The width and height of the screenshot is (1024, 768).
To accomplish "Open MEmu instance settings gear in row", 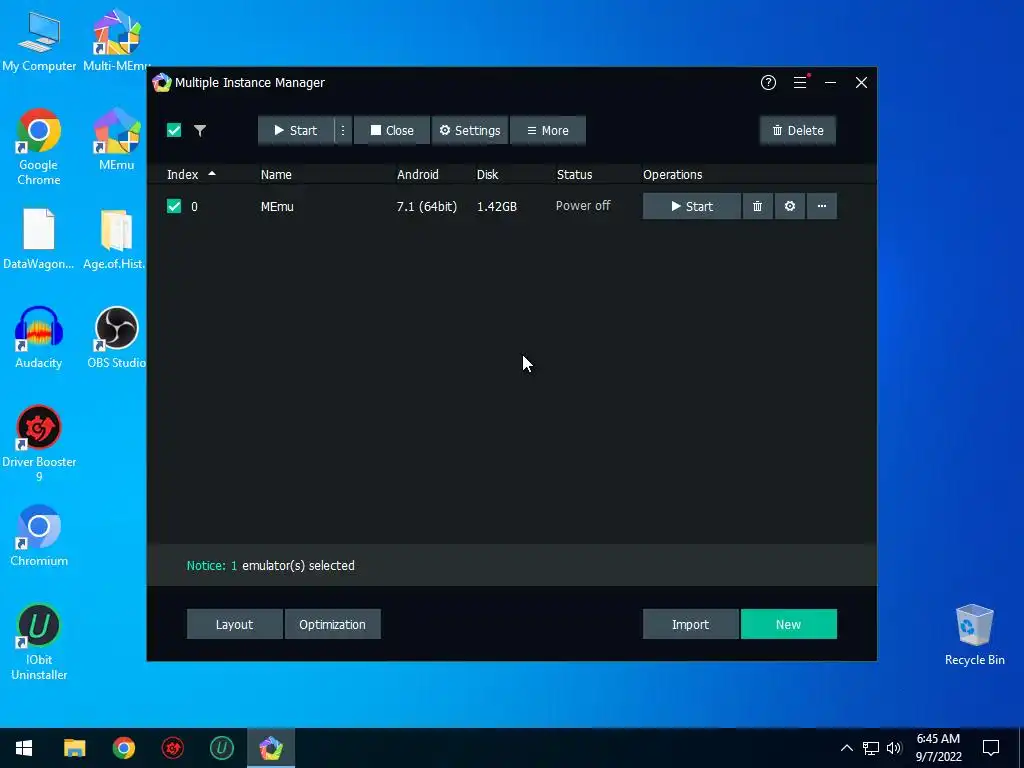I will click(x=790, y=206).
